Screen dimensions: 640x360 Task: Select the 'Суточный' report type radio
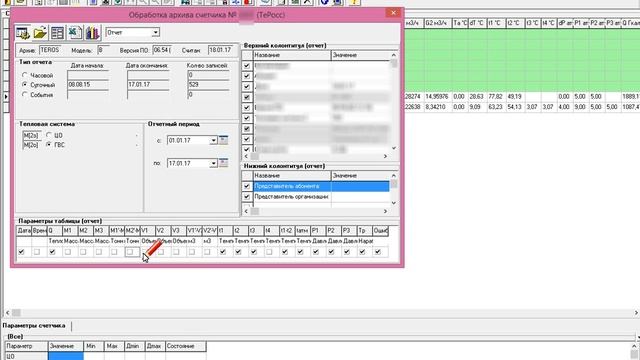[25, 84]
